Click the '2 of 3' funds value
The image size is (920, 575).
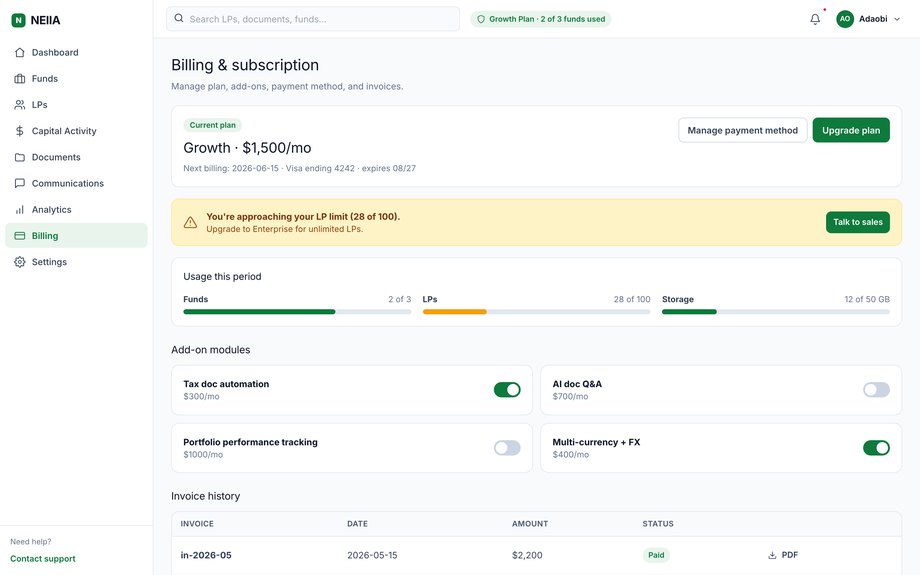(400, 299)
